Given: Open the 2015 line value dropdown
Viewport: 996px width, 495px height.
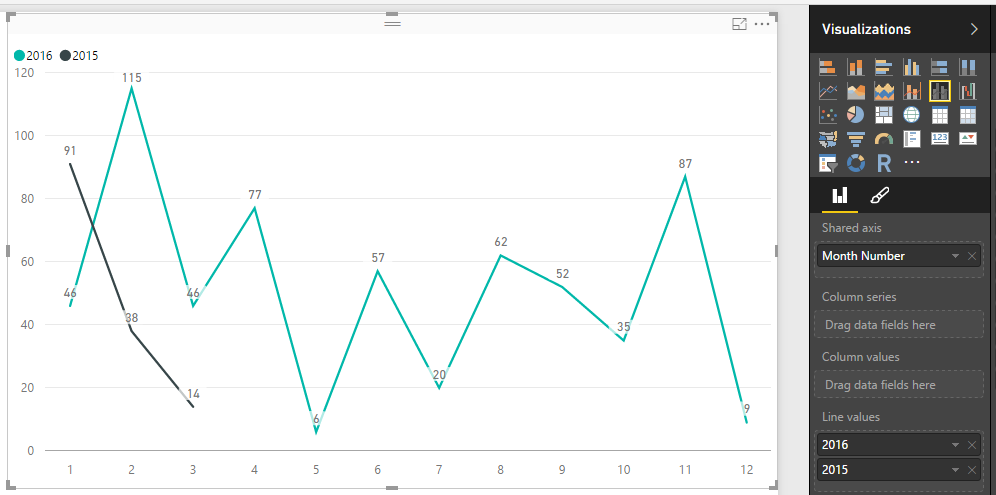Looking at the screenshot, I should 955,470.
